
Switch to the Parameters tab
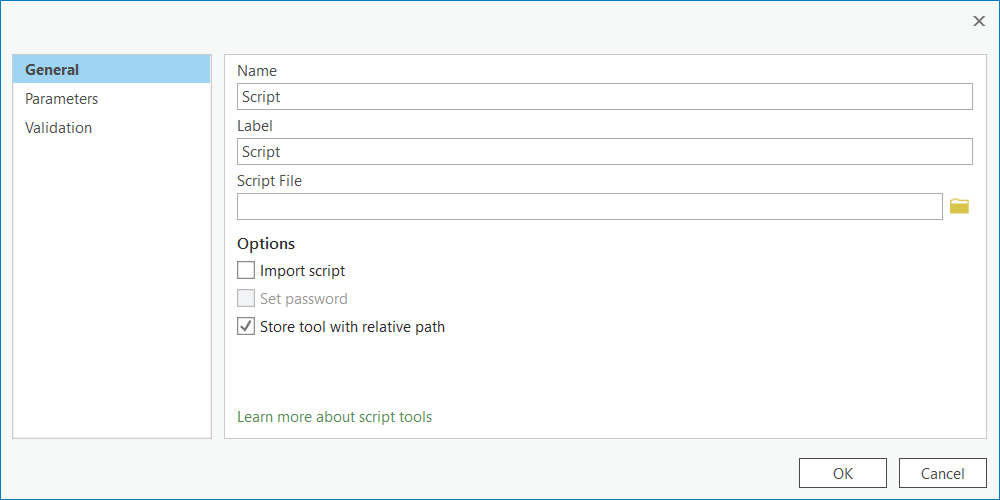[x=62, y=99]
